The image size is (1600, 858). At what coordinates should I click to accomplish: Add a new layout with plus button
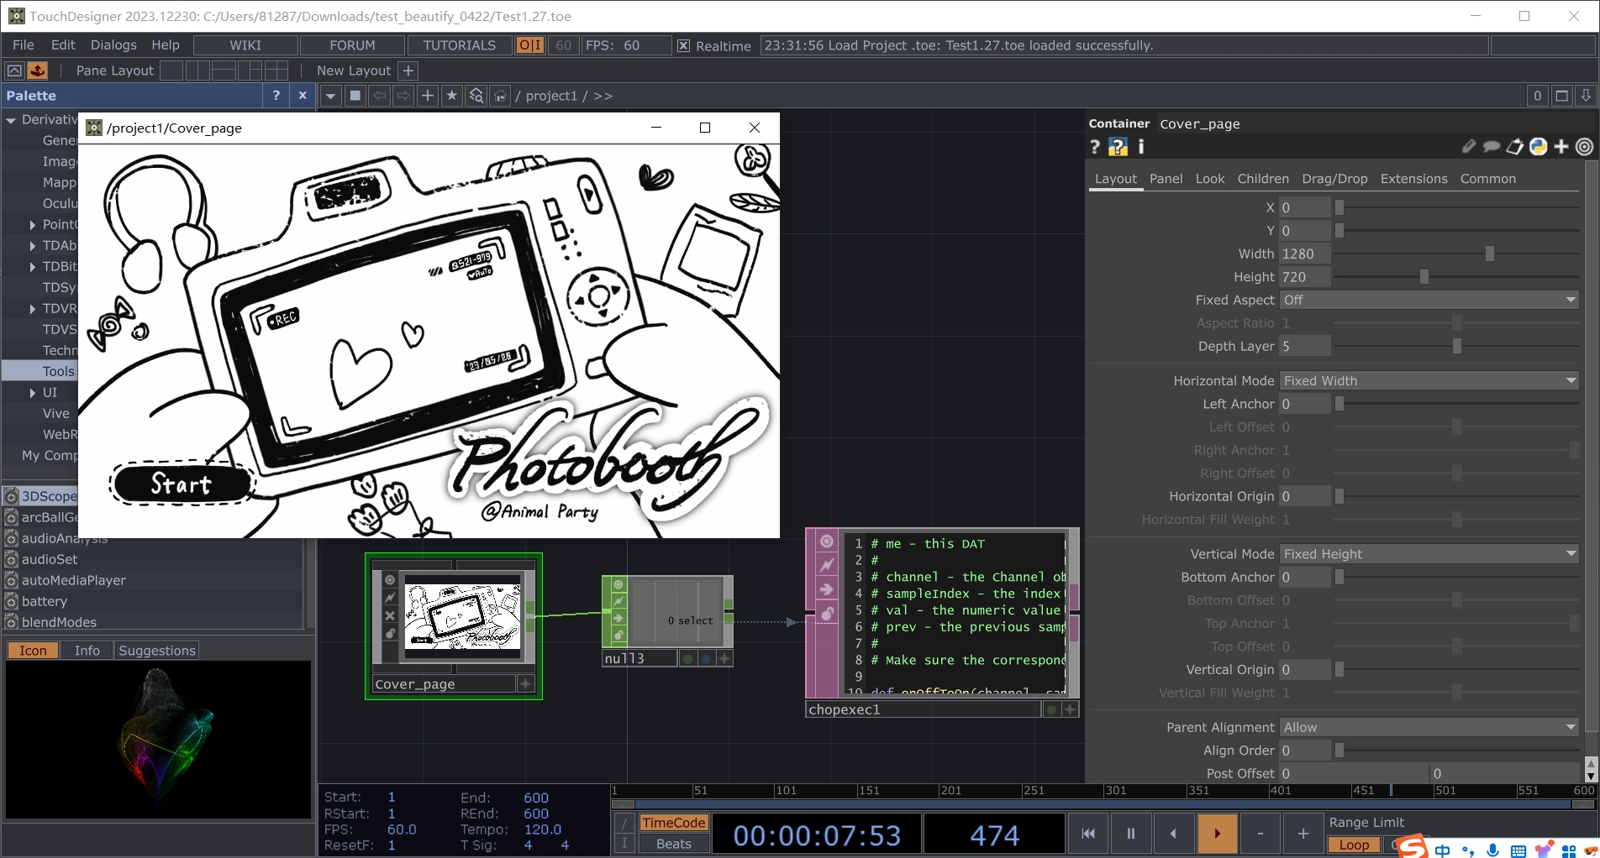tap(408, 70)
